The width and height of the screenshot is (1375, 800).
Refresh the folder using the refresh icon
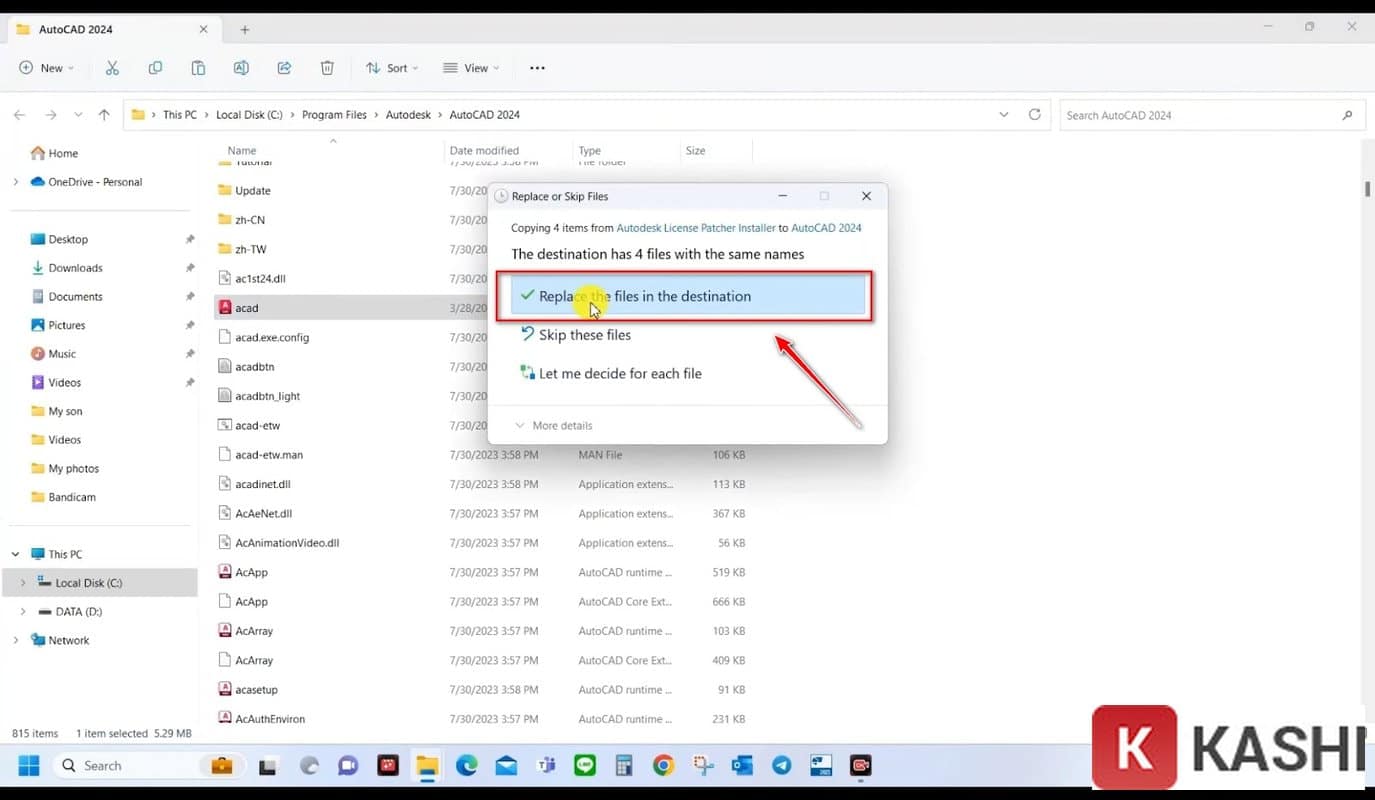[x=1034, y=114]
